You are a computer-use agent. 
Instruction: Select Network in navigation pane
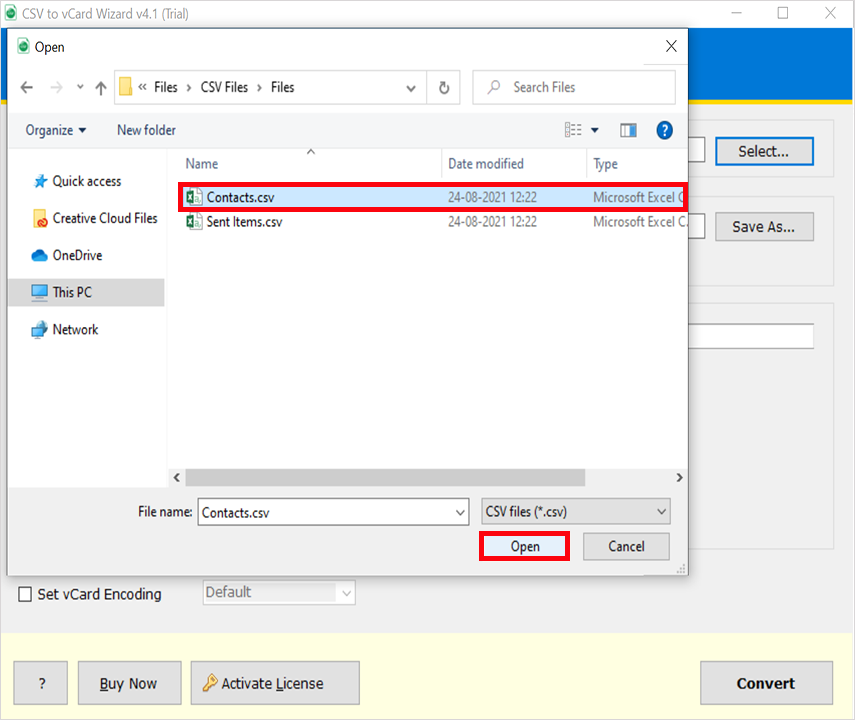point(75,329)
